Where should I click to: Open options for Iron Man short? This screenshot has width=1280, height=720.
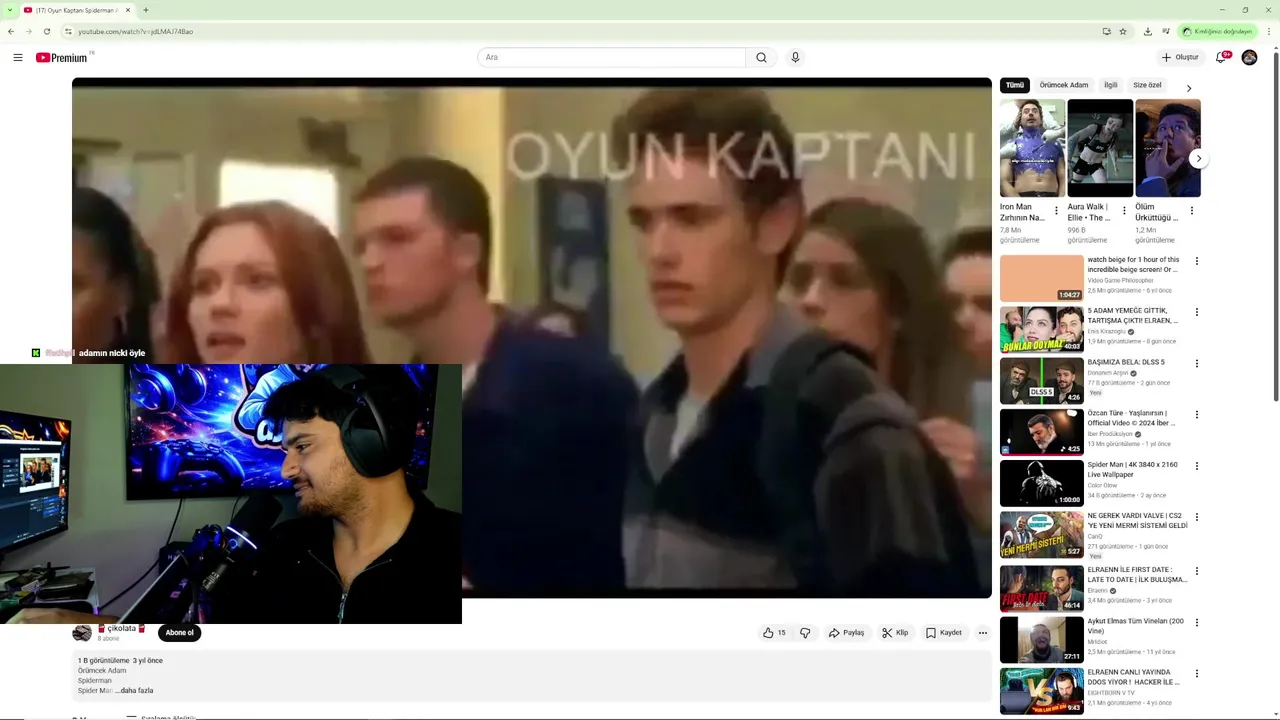tap(1056, 211)
